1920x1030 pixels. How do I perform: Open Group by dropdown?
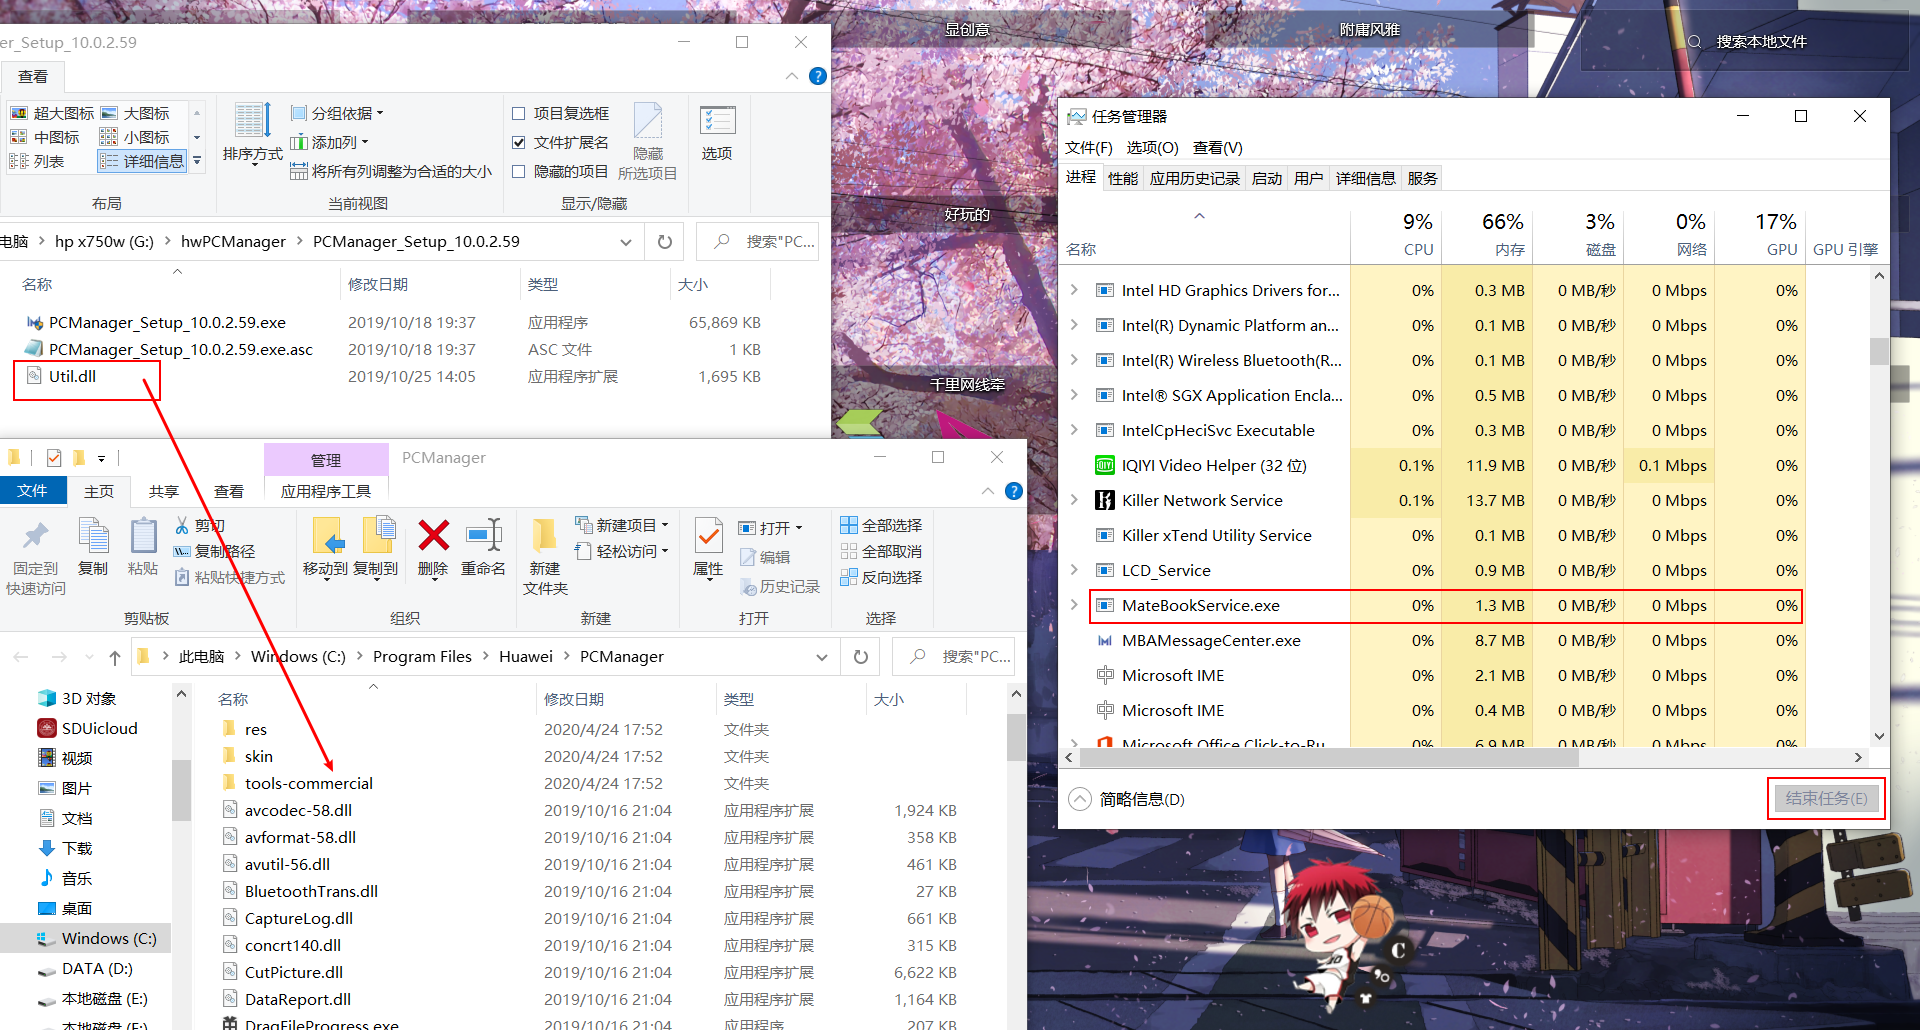pyautogui.click(x=337, y=113)
